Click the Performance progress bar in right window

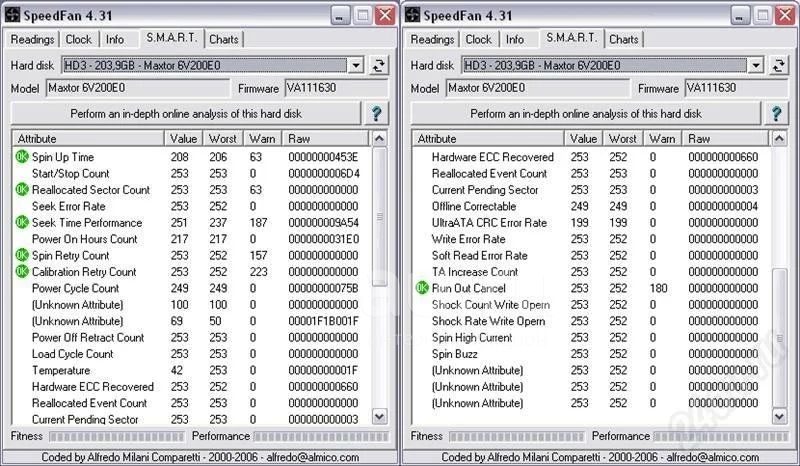721,436
